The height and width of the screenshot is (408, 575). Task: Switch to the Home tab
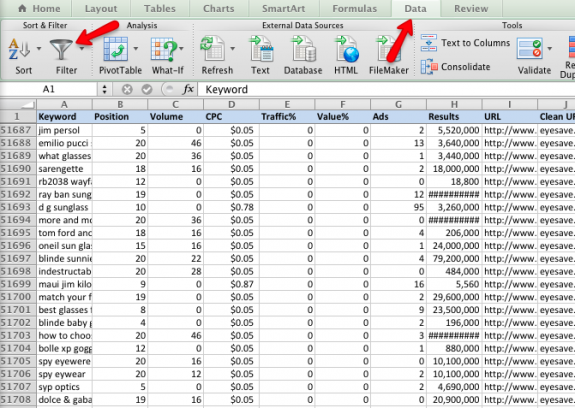click(39, 8)
